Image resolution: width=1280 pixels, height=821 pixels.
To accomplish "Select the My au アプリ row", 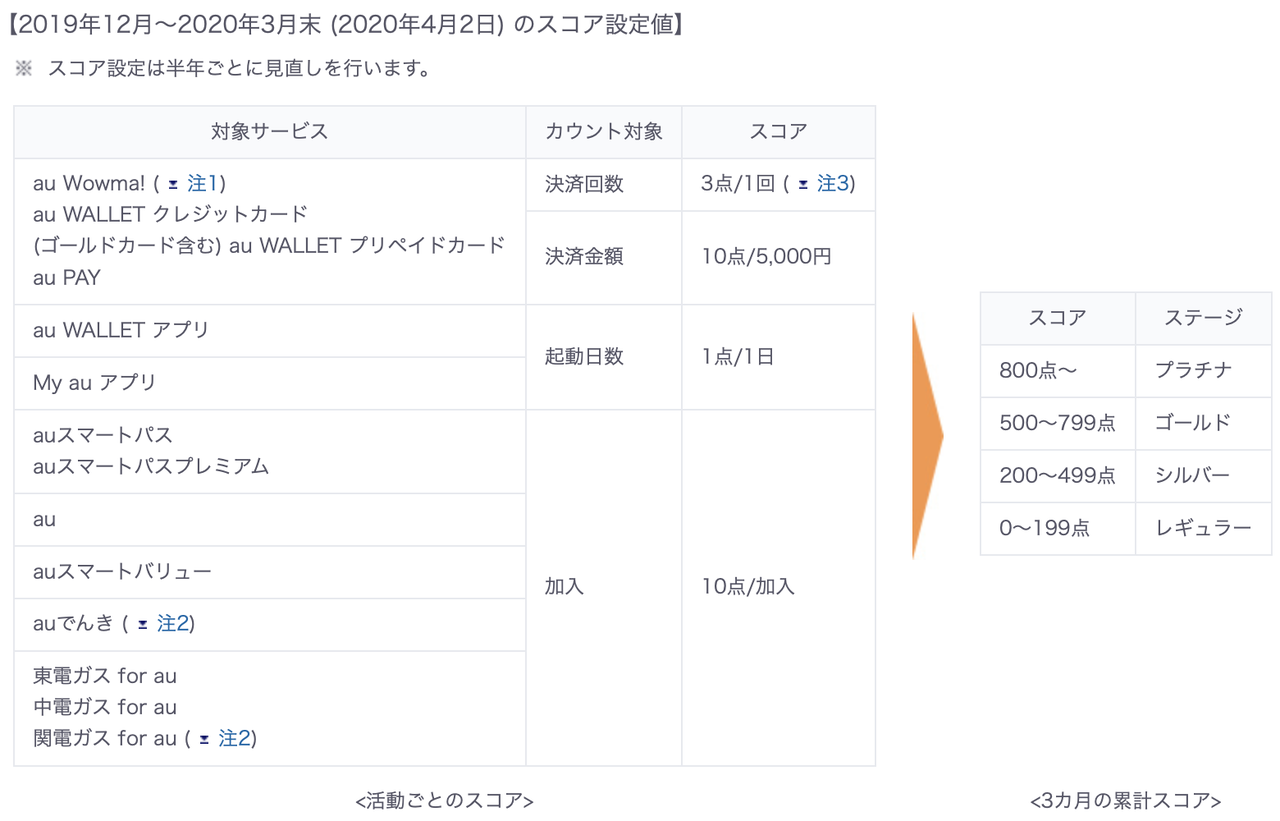I will click(x=270, y=383).
